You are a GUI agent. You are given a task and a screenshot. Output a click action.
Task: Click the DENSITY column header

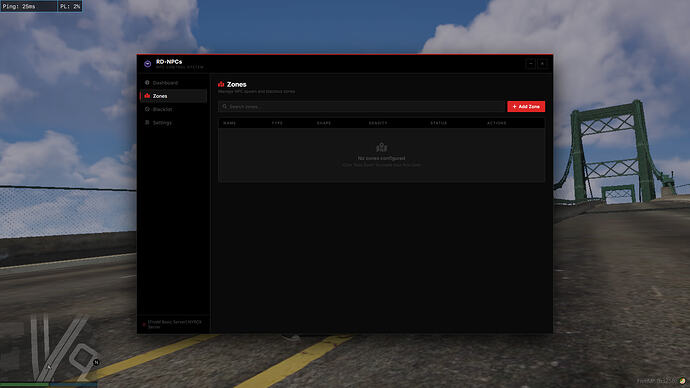[378, 123]
